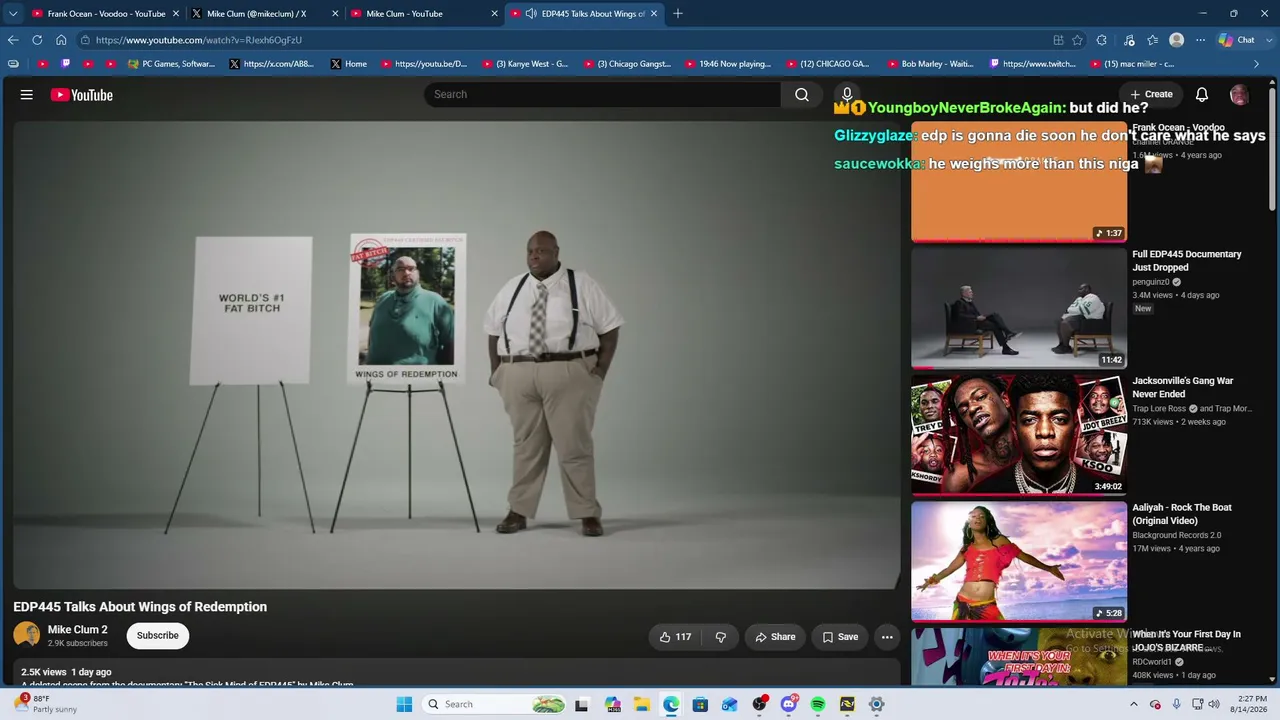The height and width of the screenshot is (720, 1280).
Task: Open the Bob Marley - Waiti... bookmark
Action: coord(930,64)
